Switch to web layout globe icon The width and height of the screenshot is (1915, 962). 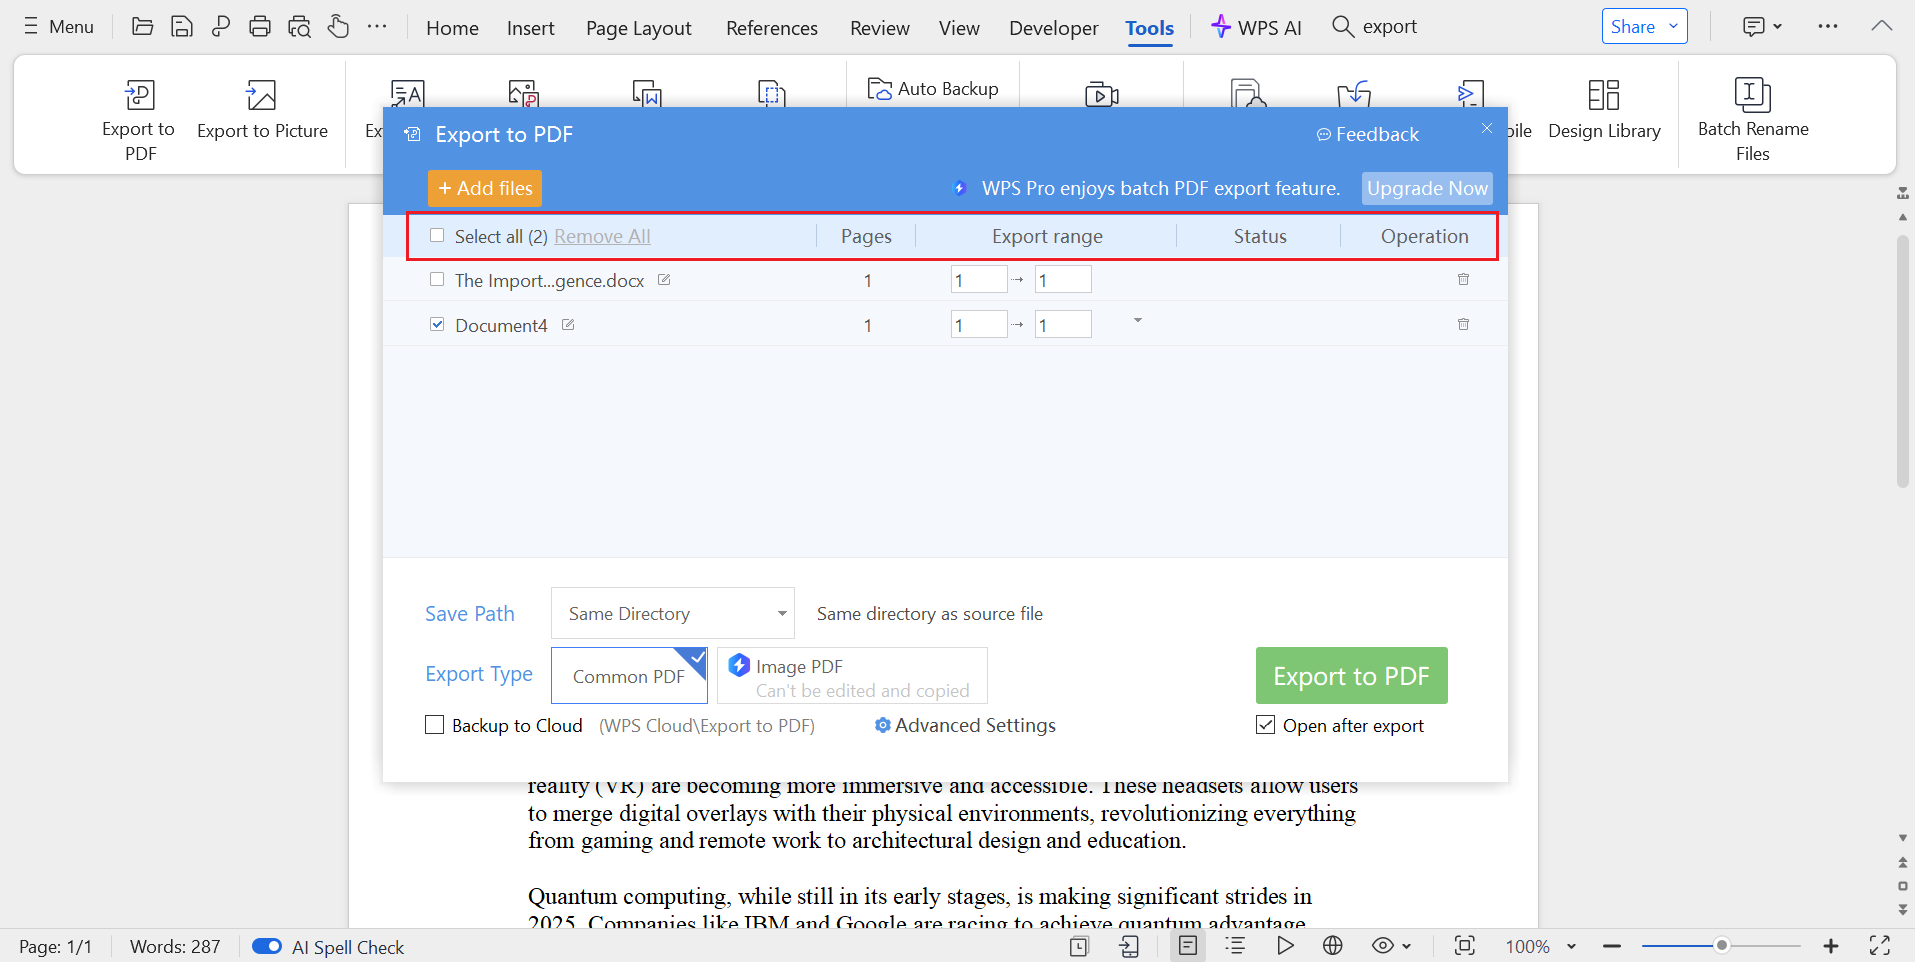point(1333,945)
